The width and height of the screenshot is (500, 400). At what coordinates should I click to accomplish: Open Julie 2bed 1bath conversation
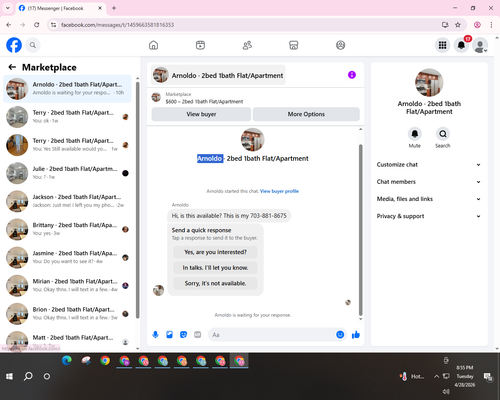(67, 173)
